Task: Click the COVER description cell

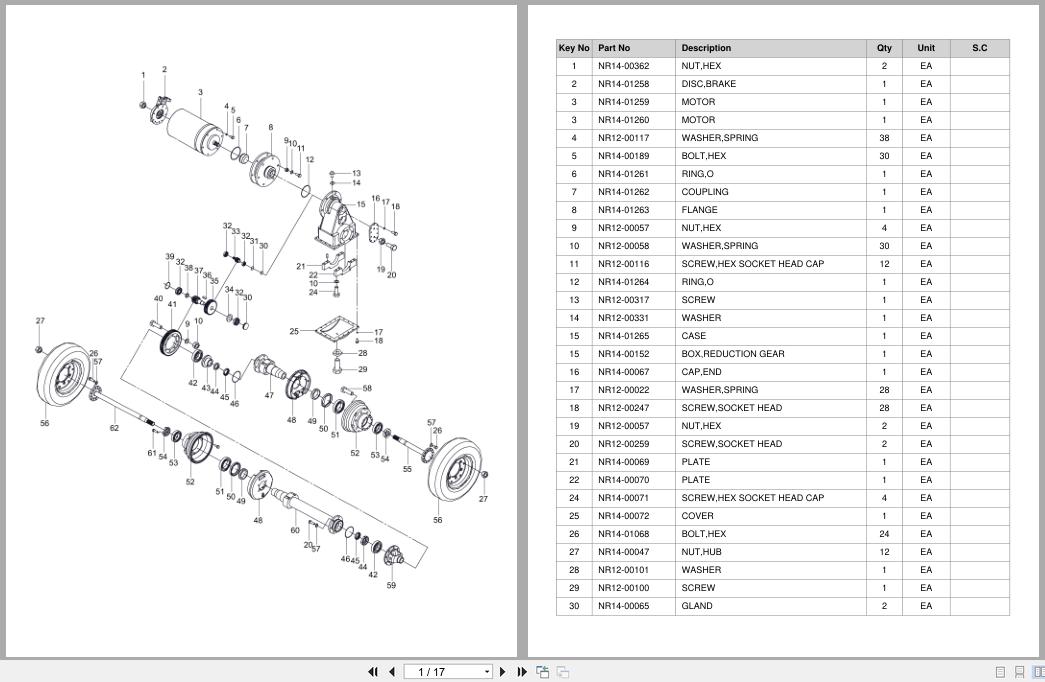Action: point(771,516)
